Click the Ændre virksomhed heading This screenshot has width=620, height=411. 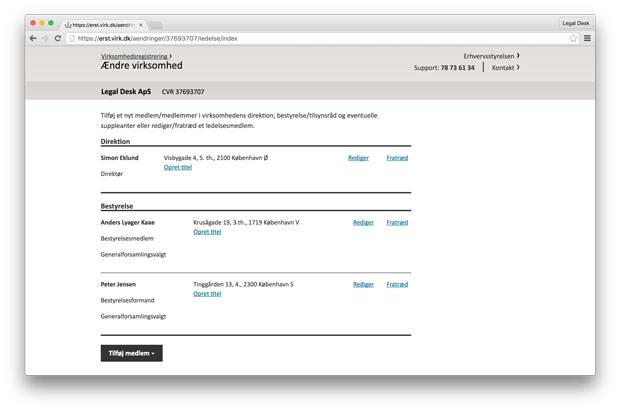142,66
